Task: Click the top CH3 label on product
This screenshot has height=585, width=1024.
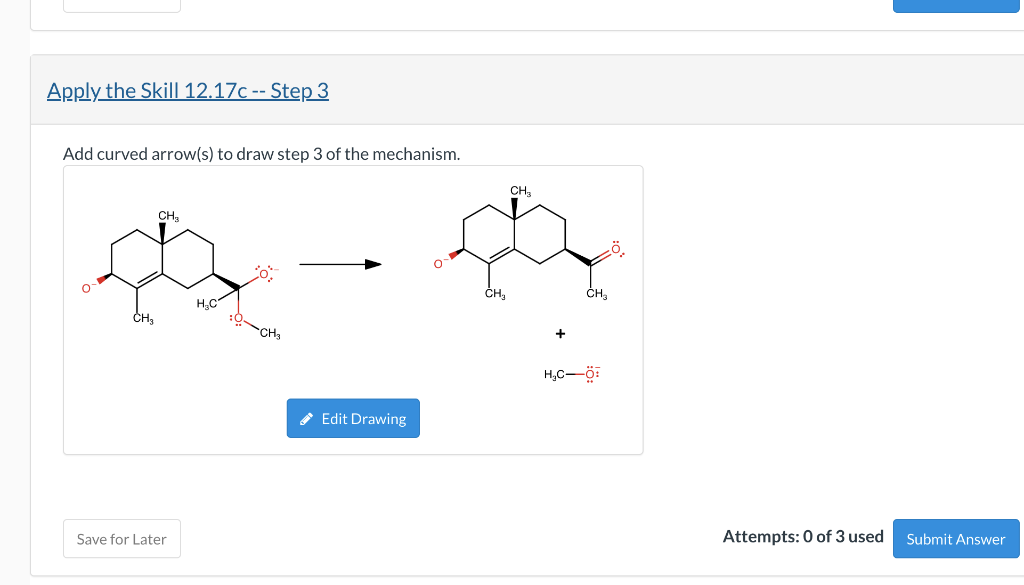Action: (x=520, y=191)
